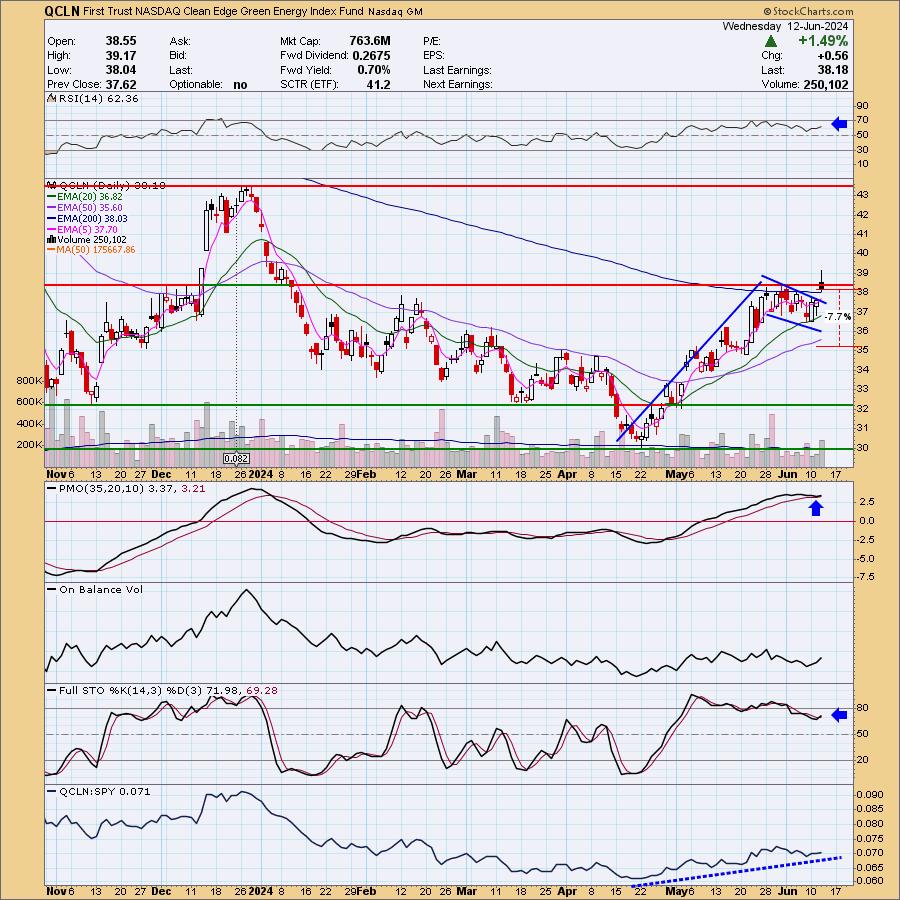Click the date 'Wednesday 12-Jun-2024'
900x900 pixels.
pyautogui.click(x=785, y=26)
